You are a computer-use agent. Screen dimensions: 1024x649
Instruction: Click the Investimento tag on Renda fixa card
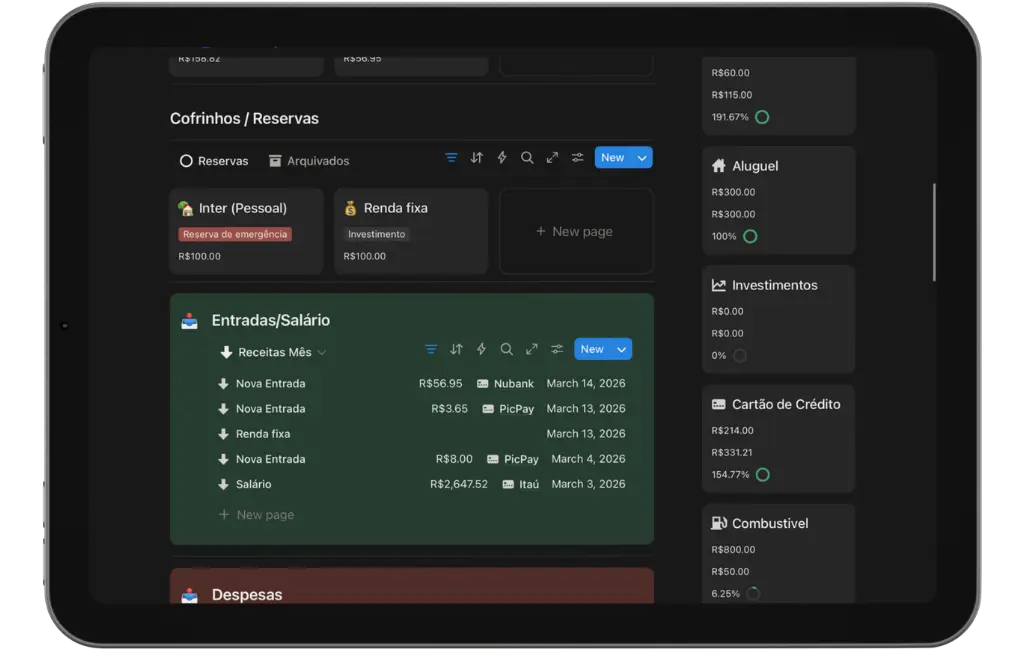[x=376, y=234]
